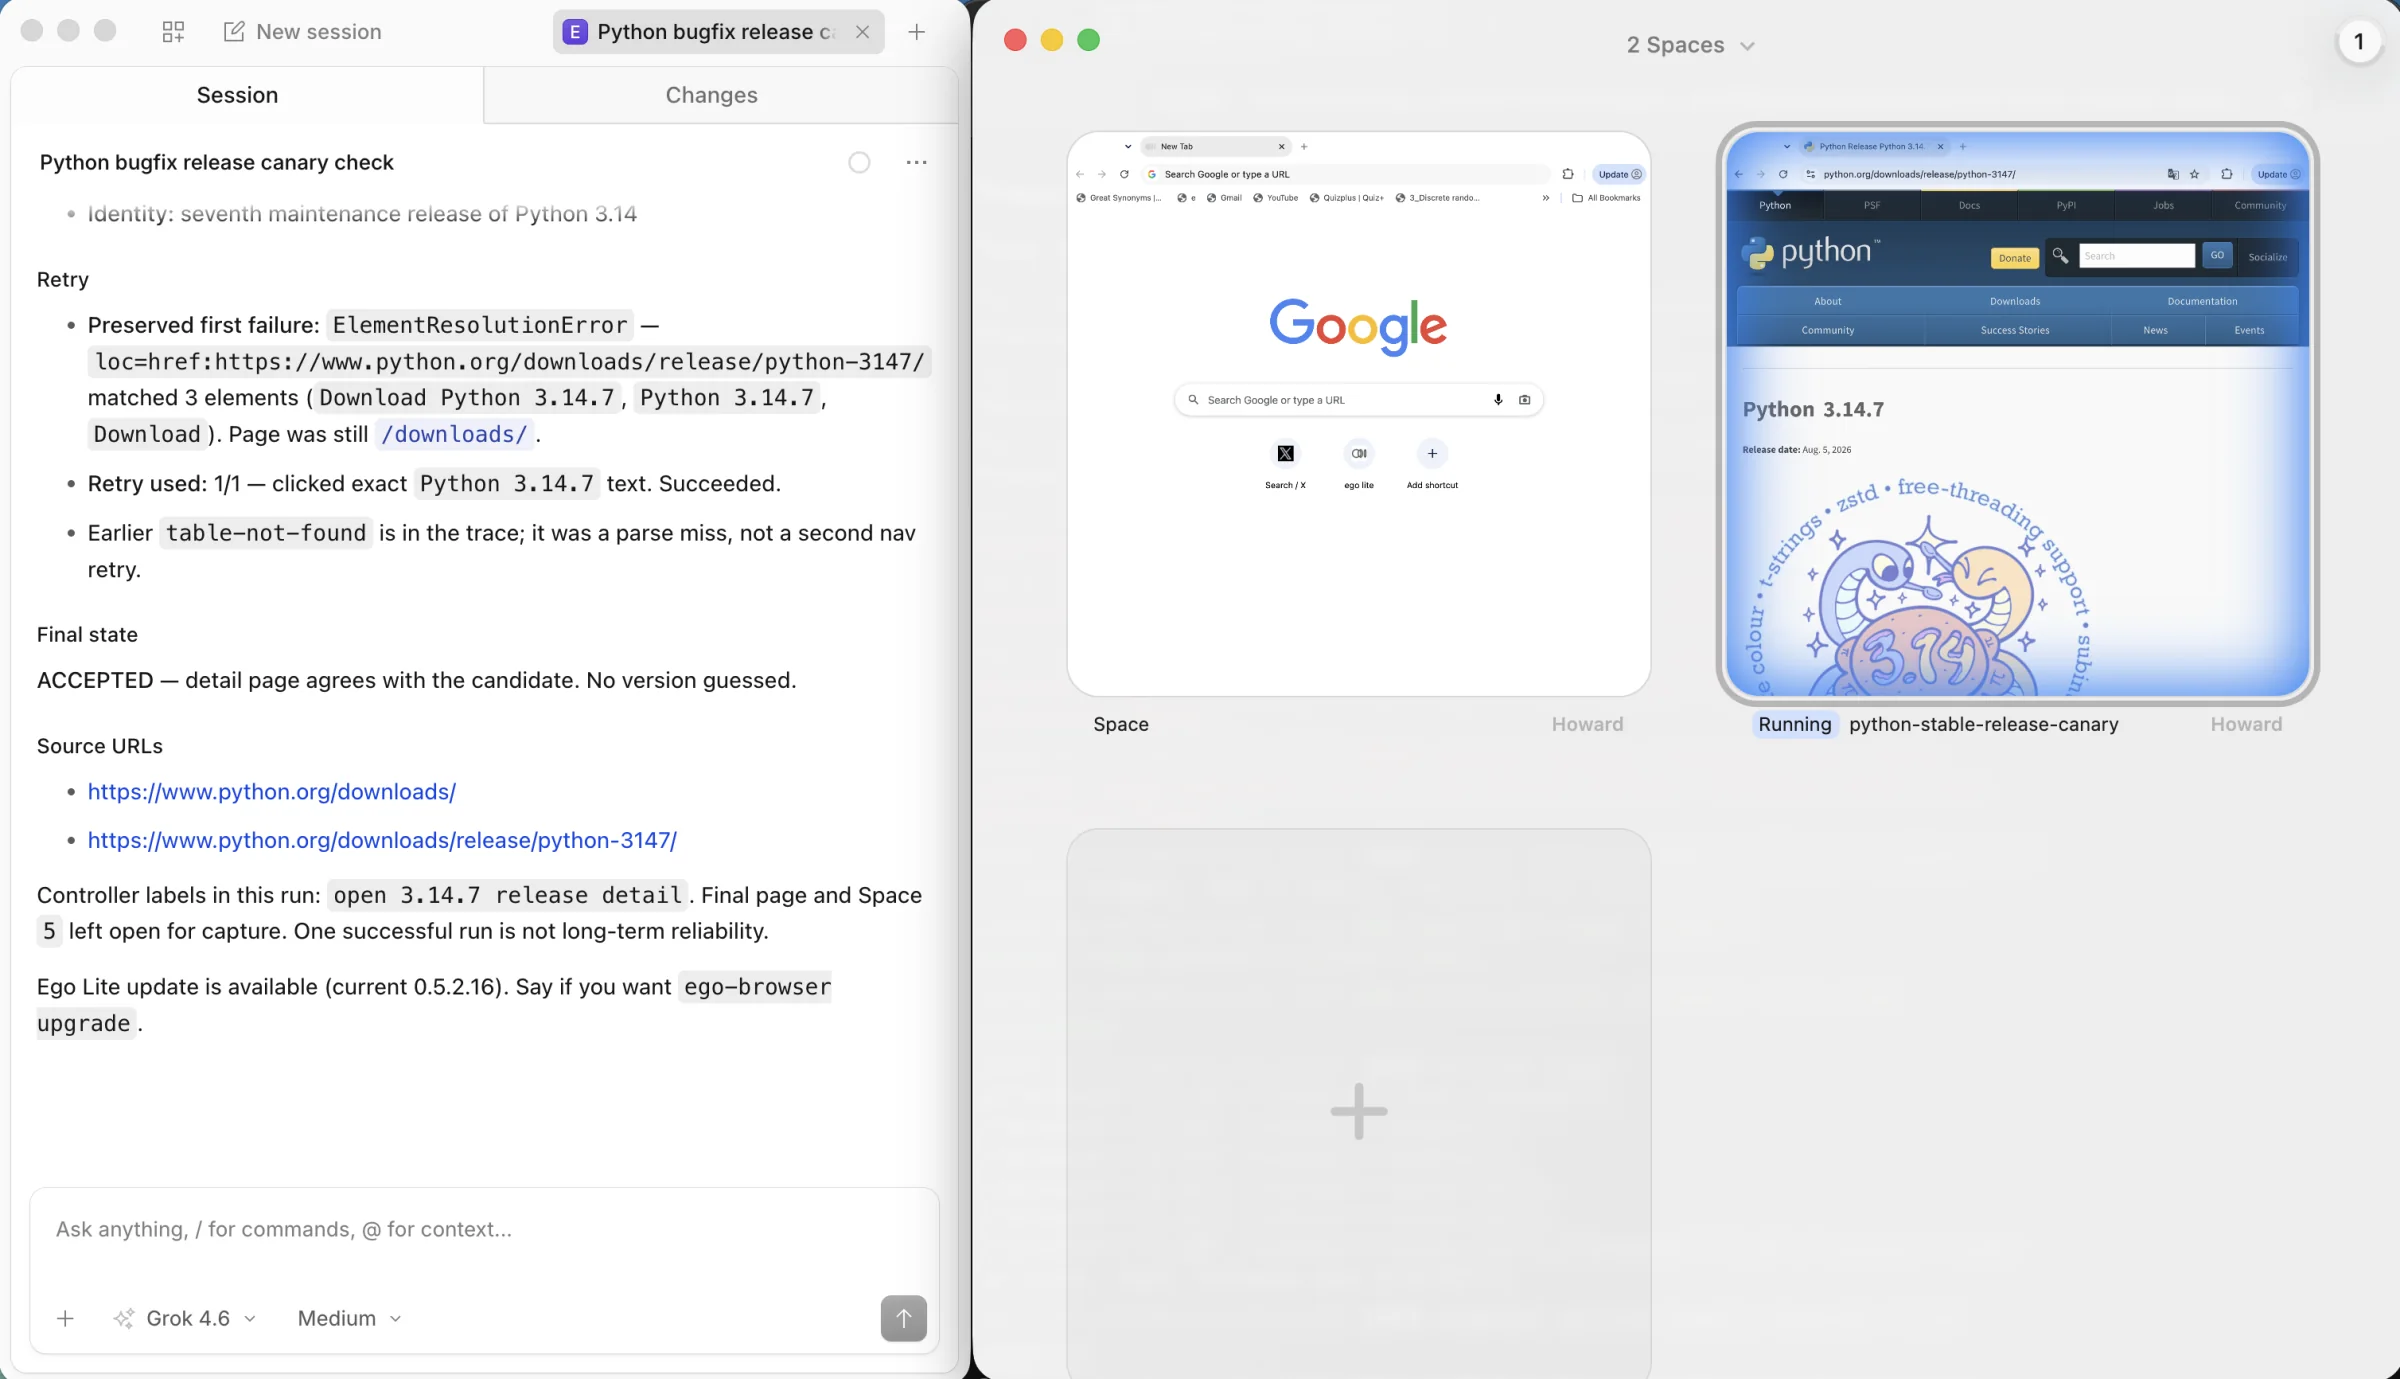The width and height of the screenshot is (2400, 1379).
Task: Add a new session tab with plus
Action: click(916, 32)
